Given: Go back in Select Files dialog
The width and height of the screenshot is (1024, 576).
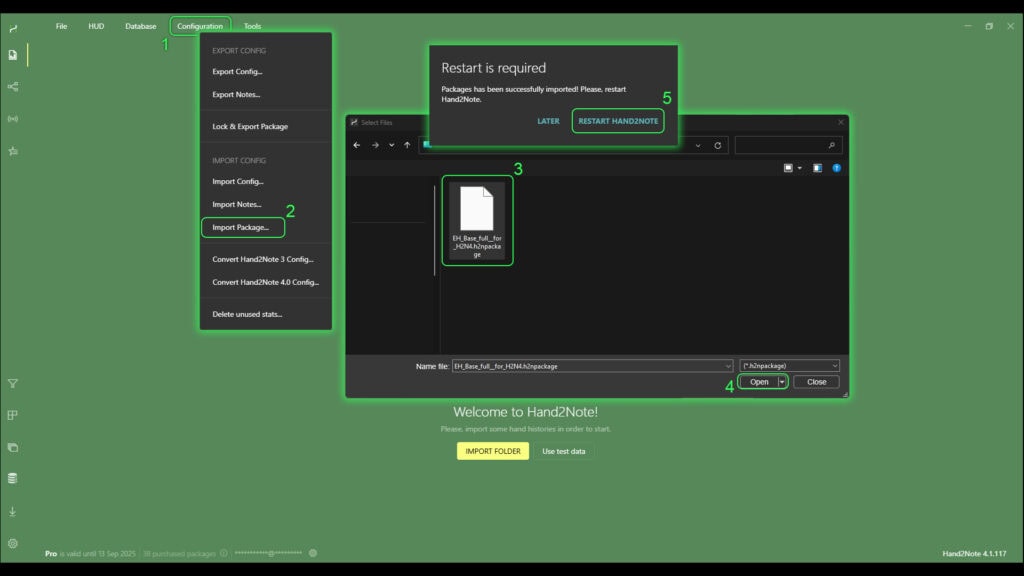Looking at the screenshot, I should [x=357, y=145].
